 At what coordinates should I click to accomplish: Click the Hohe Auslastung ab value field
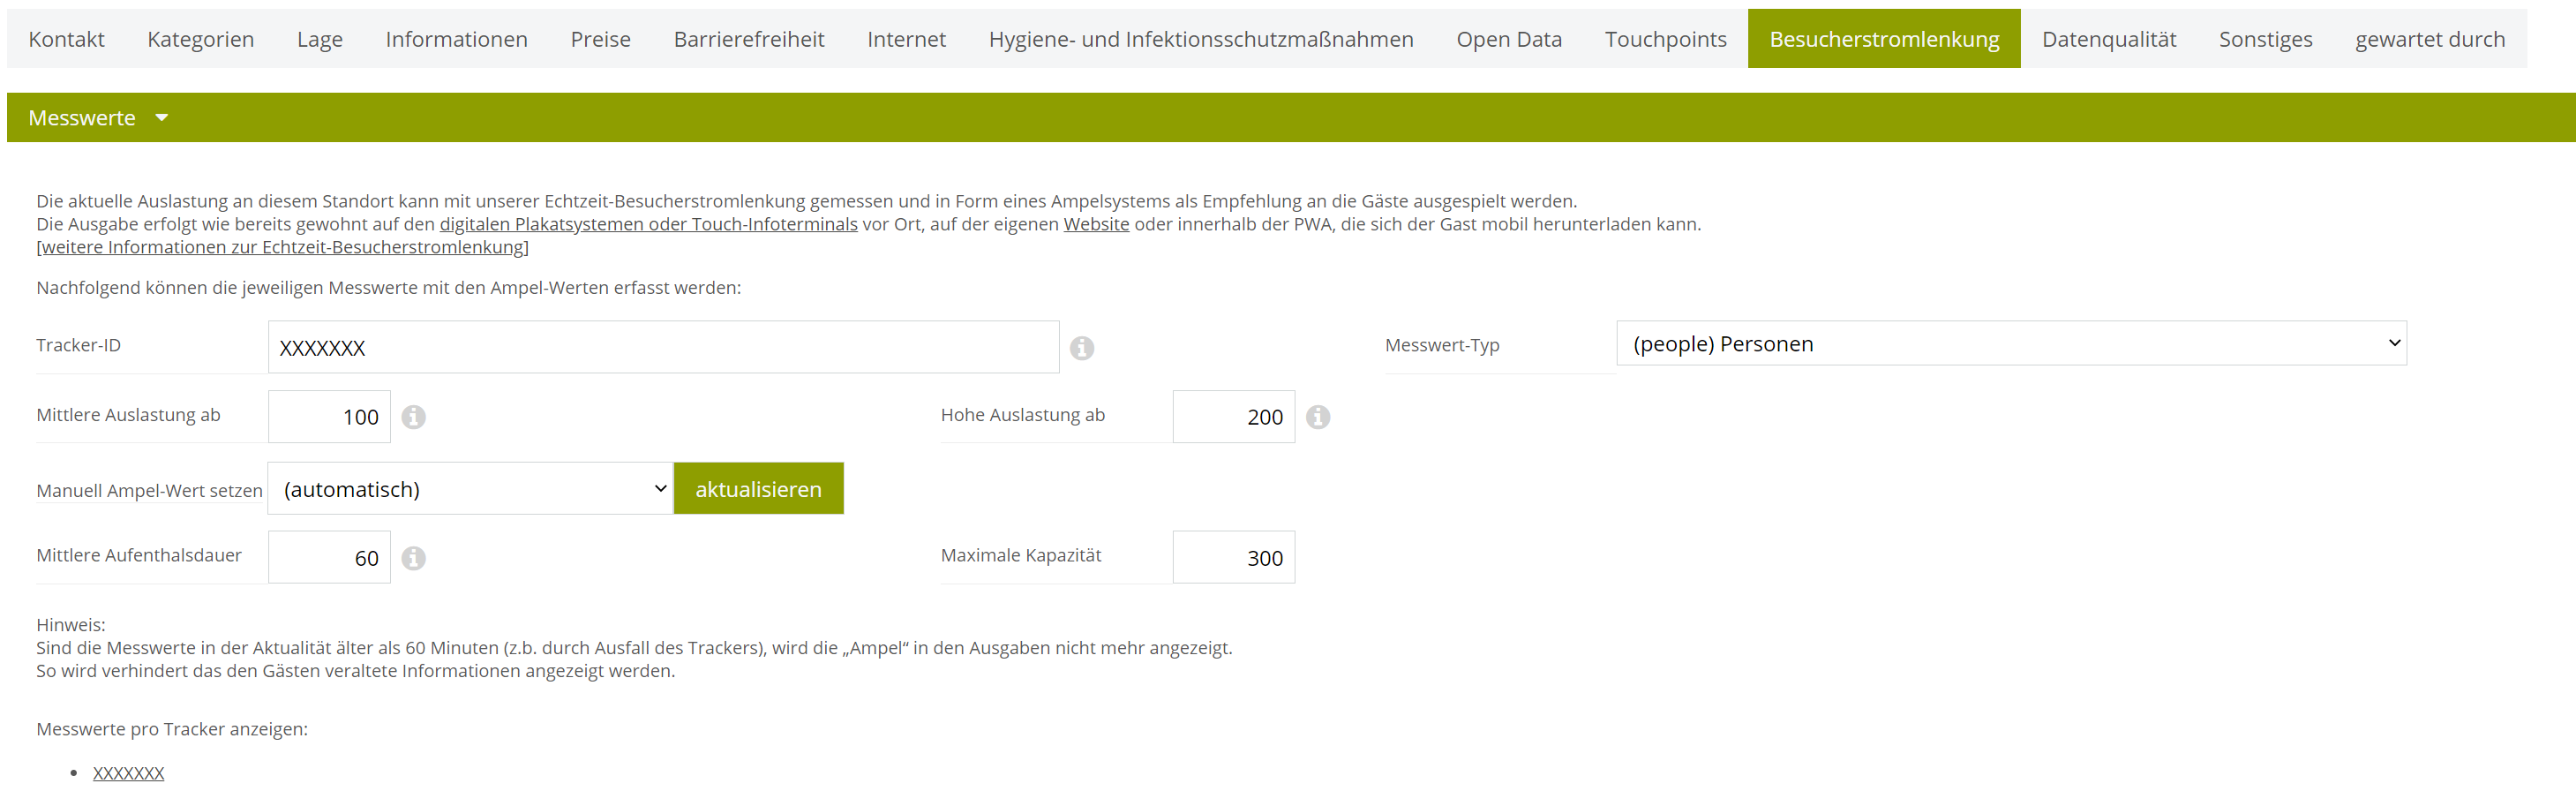pyautogui.click(x=1233, y=417)
